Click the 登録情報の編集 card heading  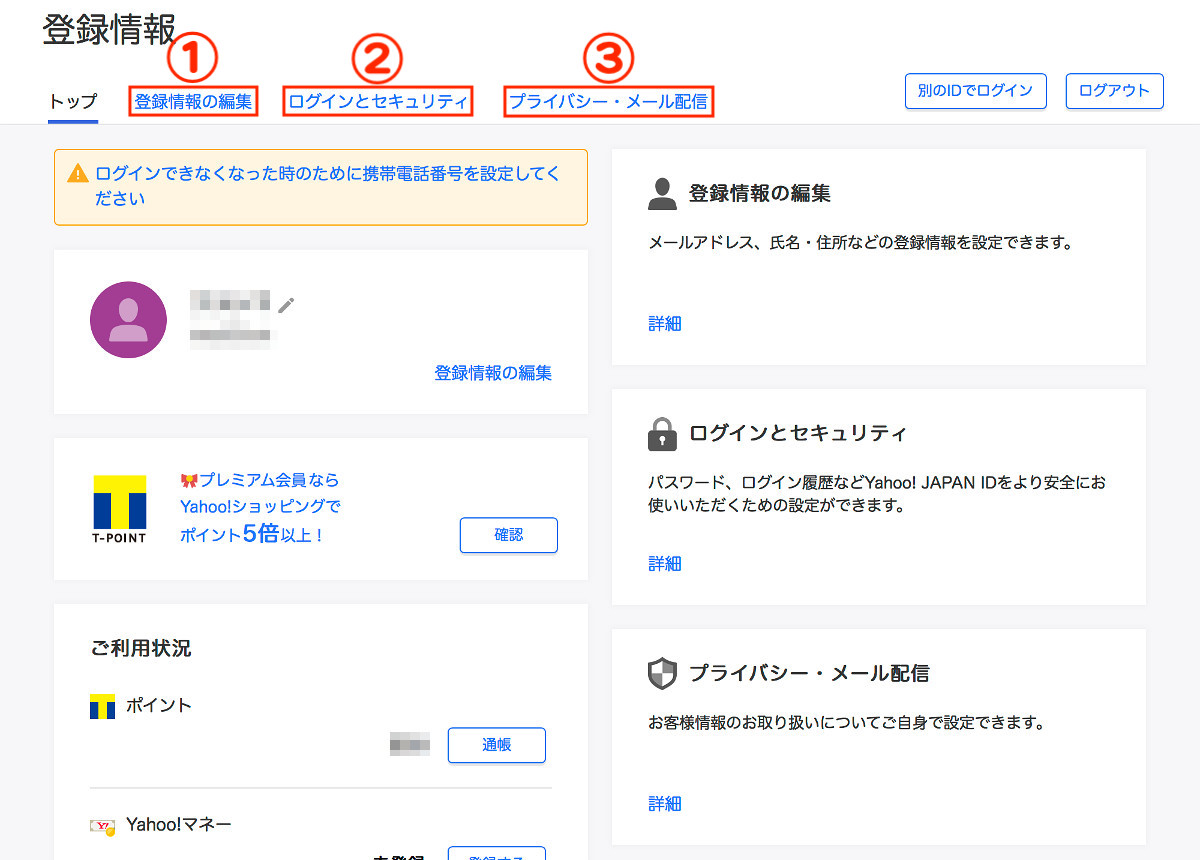(x=760, y=194)
